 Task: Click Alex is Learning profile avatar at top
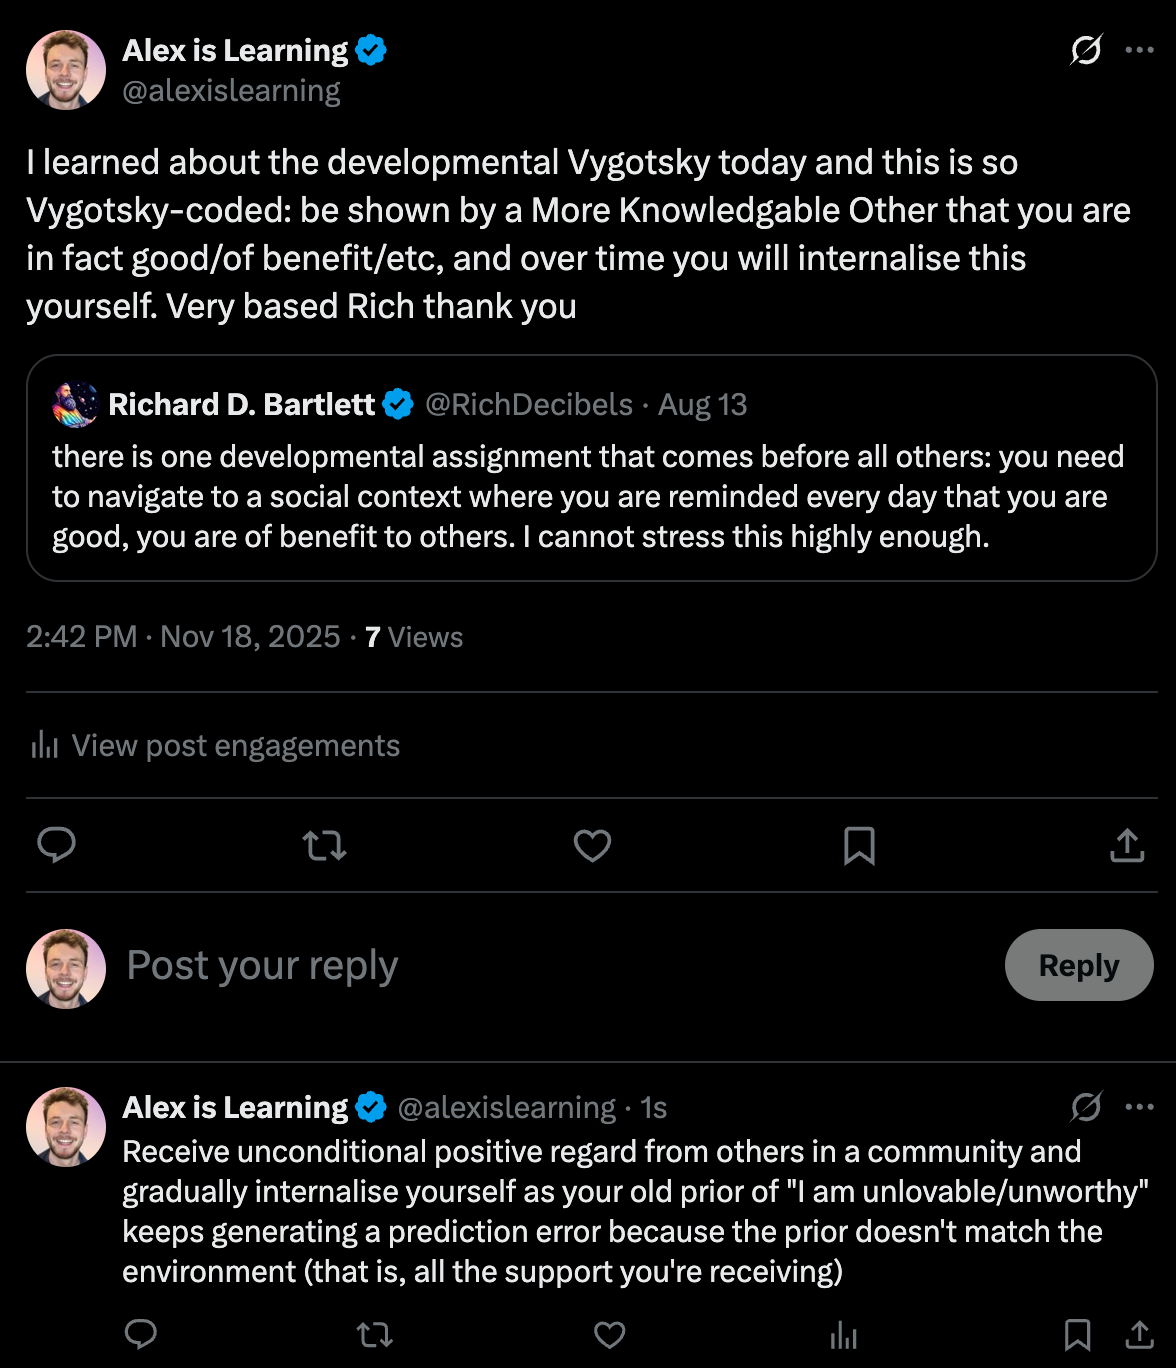(x=66, y=70)
